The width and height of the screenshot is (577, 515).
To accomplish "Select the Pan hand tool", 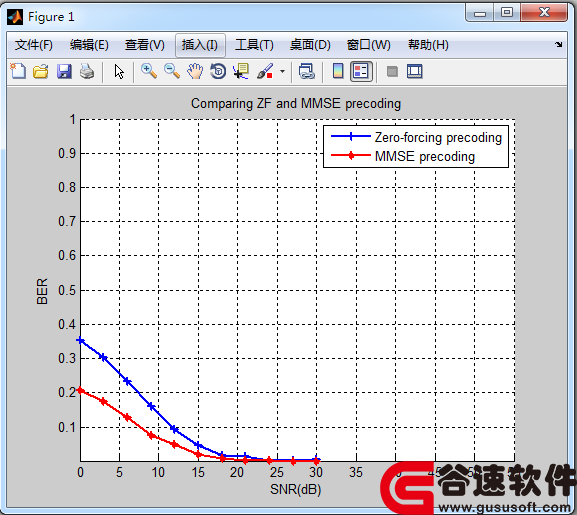I will pos(195,71).
